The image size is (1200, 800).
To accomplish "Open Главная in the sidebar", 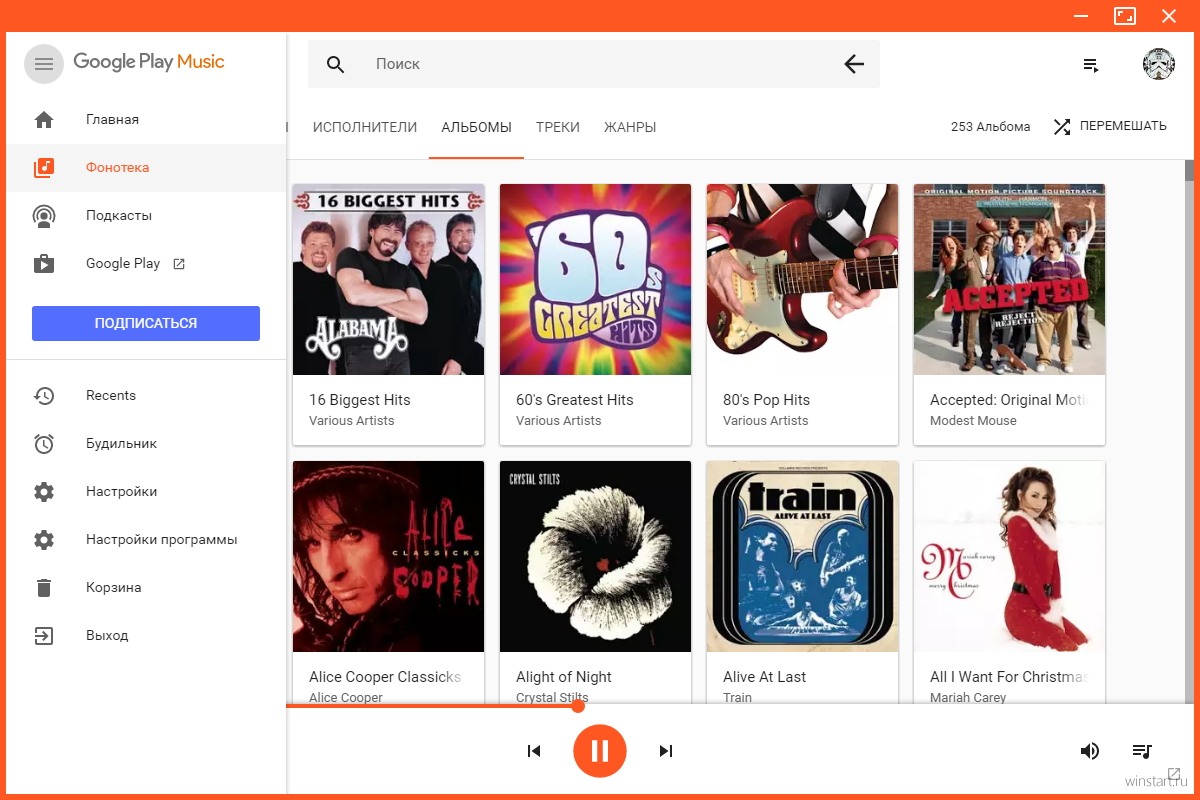I will coord(146,120).
